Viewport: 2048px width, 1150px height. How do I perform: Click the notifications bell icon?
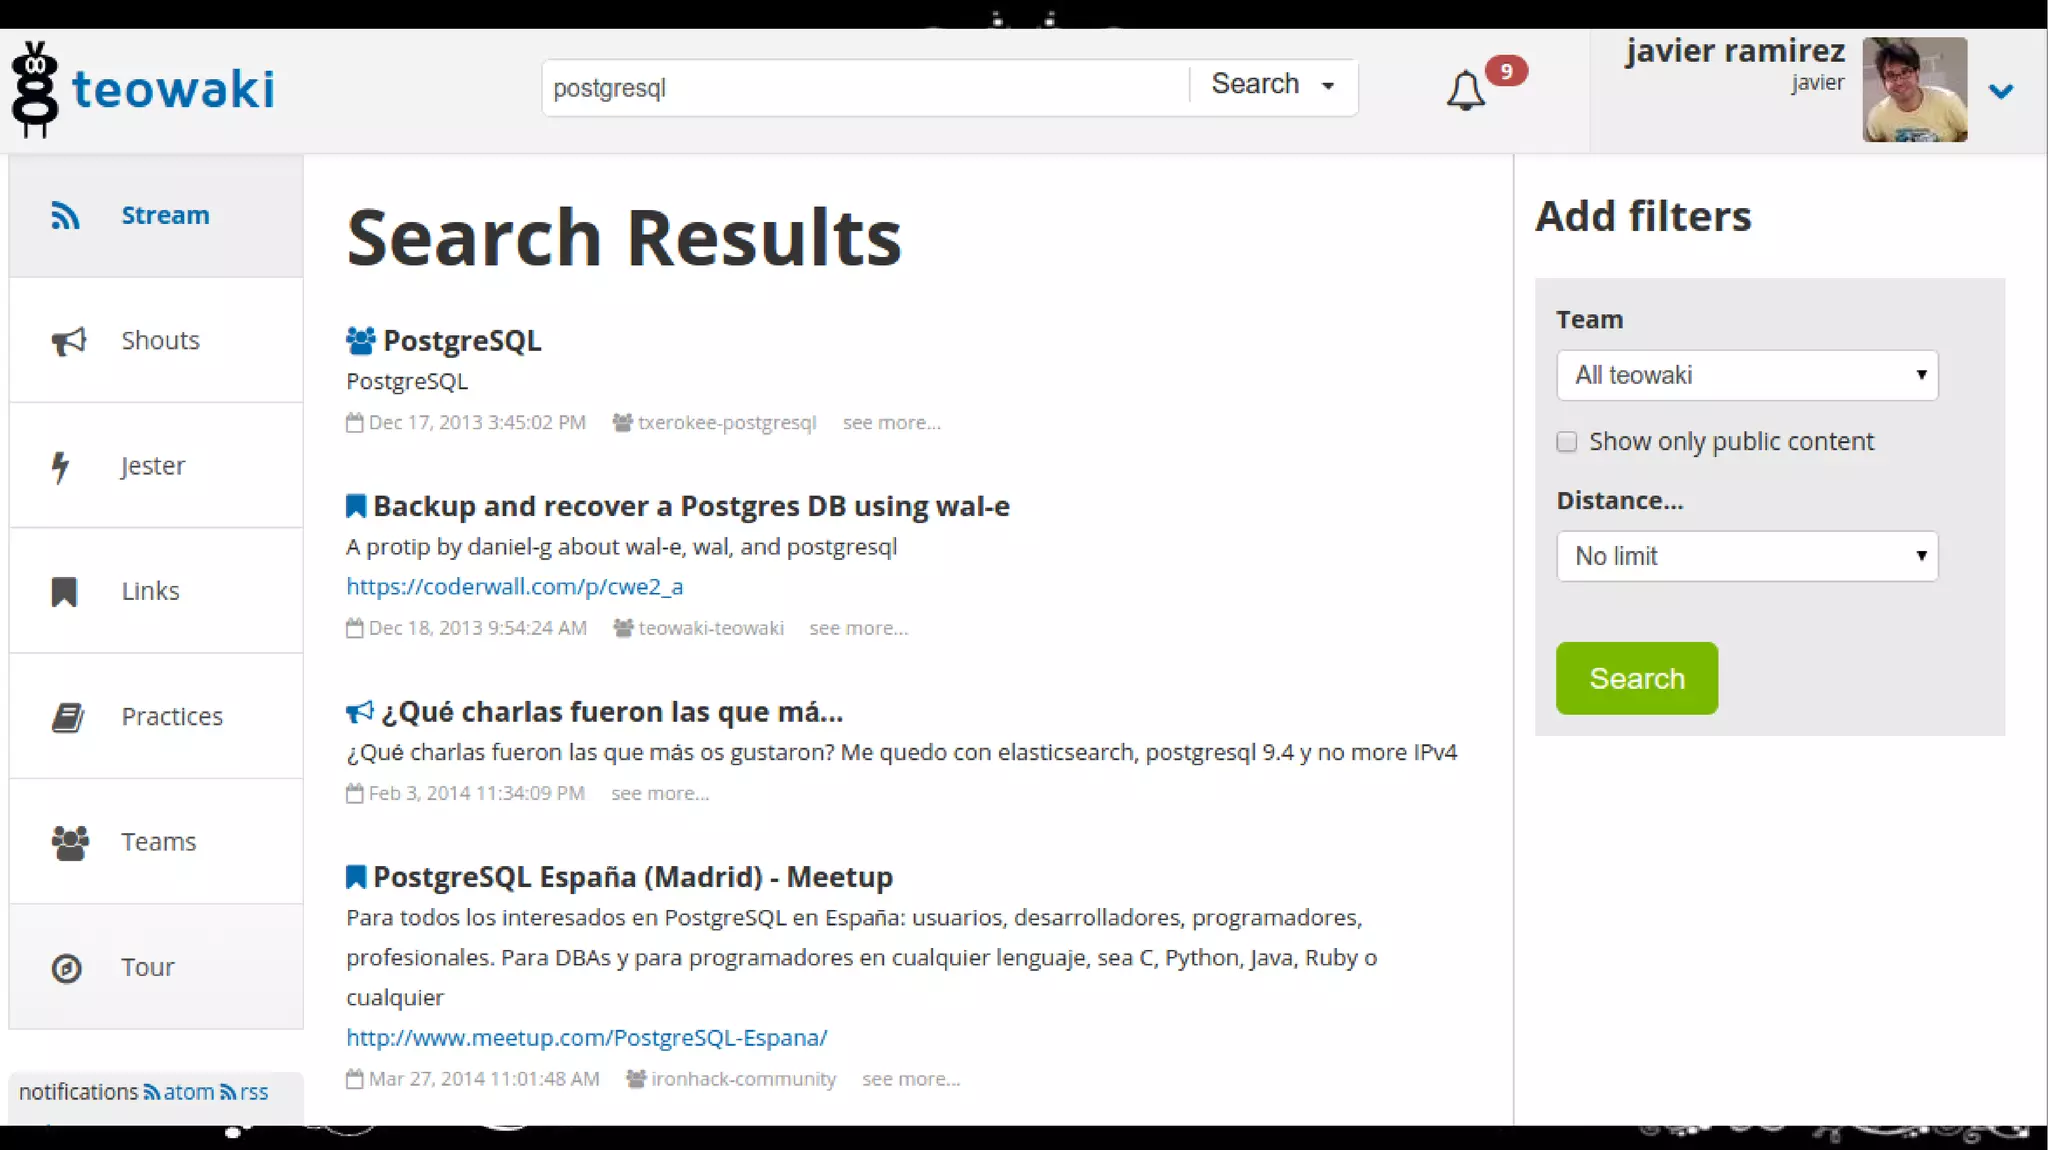click(1465, 91)
